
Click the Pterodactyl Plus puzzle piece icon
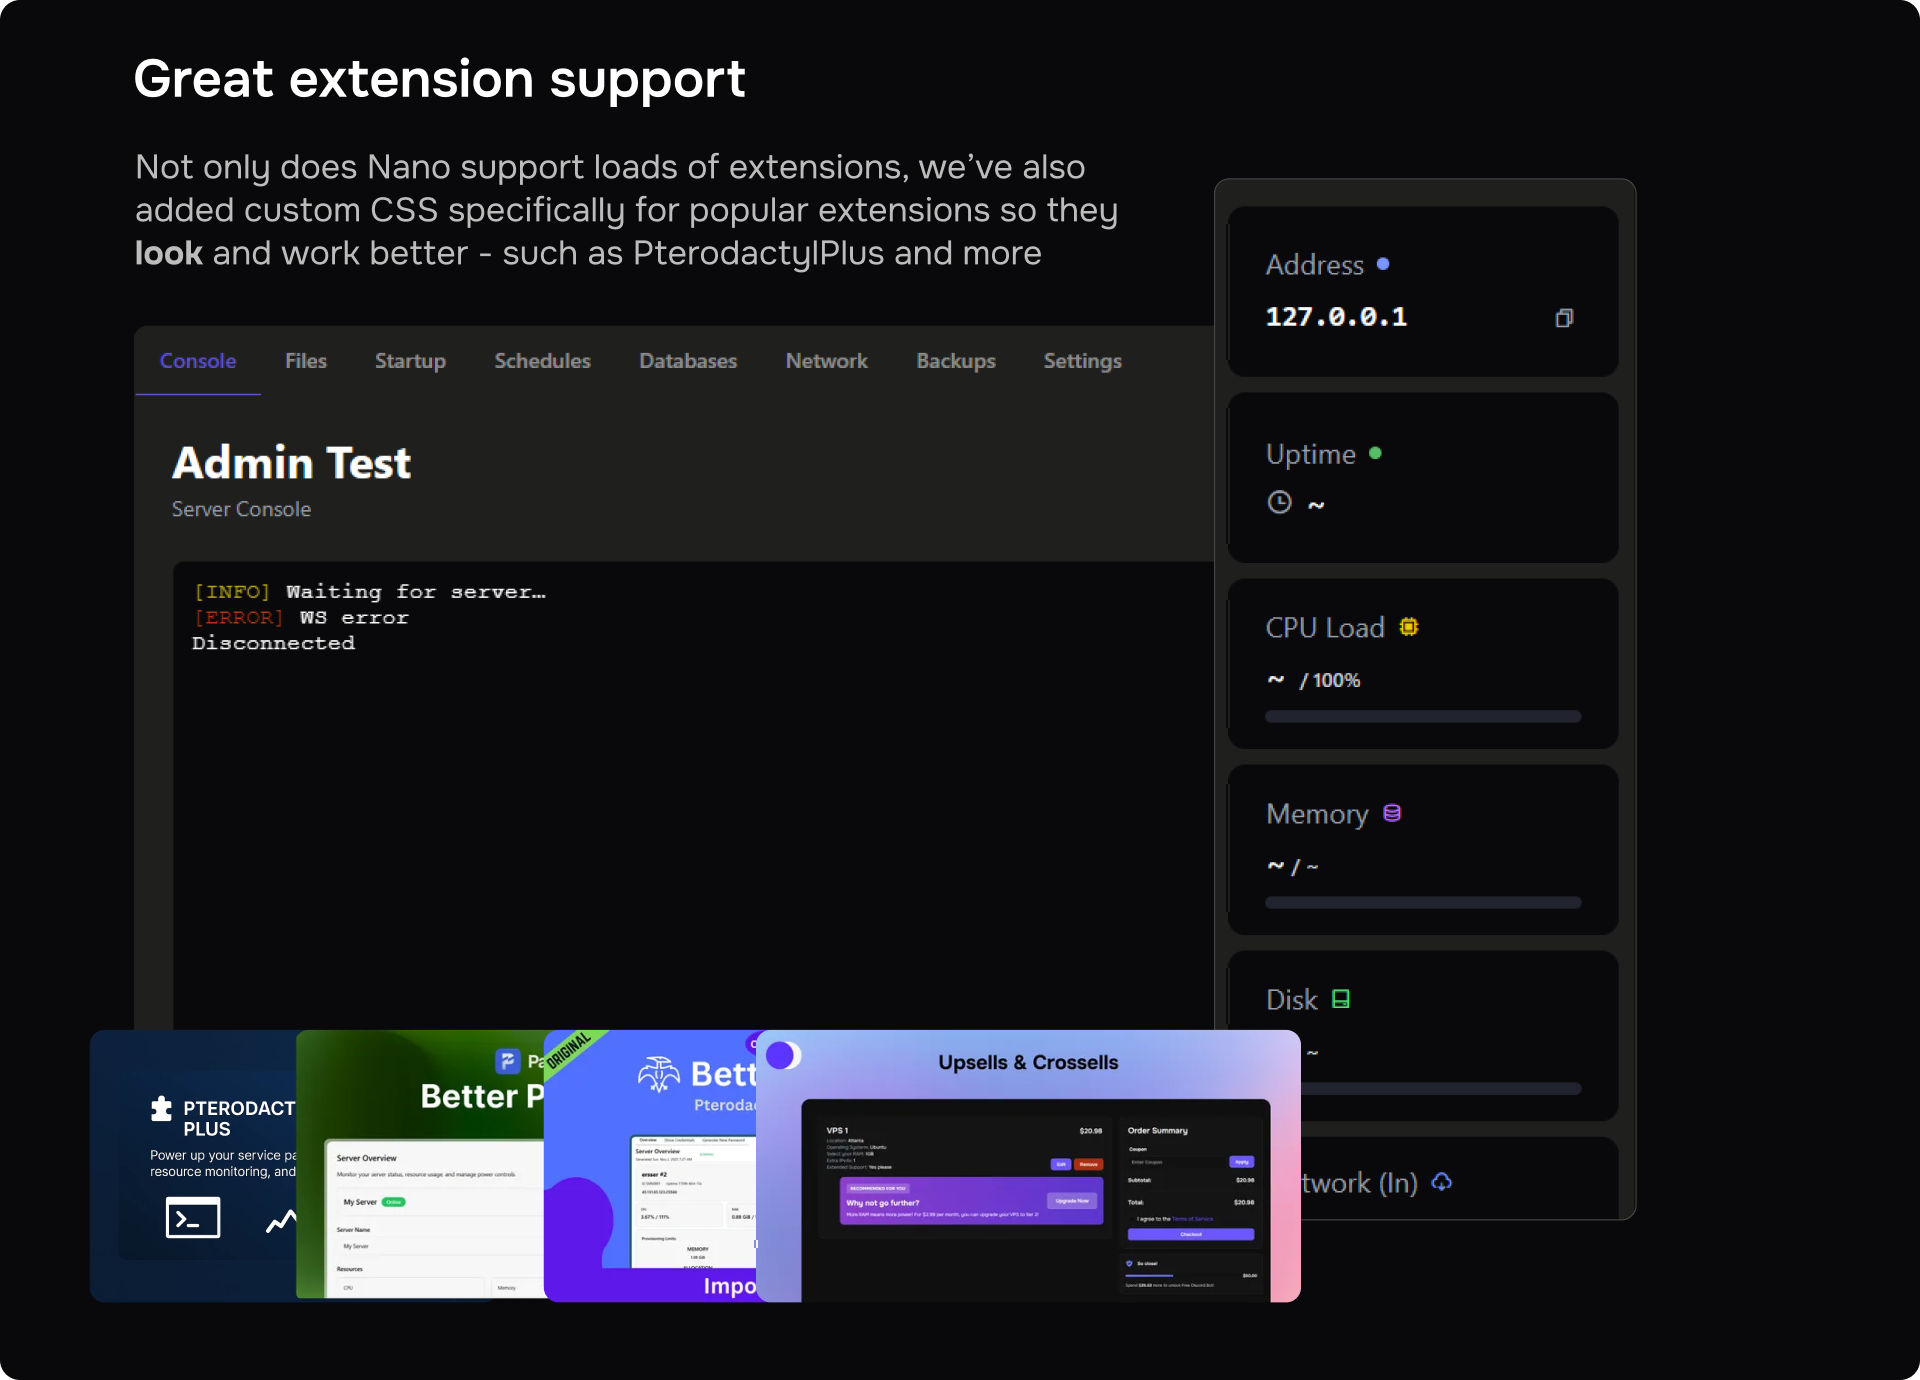(x=161, y=1108)
